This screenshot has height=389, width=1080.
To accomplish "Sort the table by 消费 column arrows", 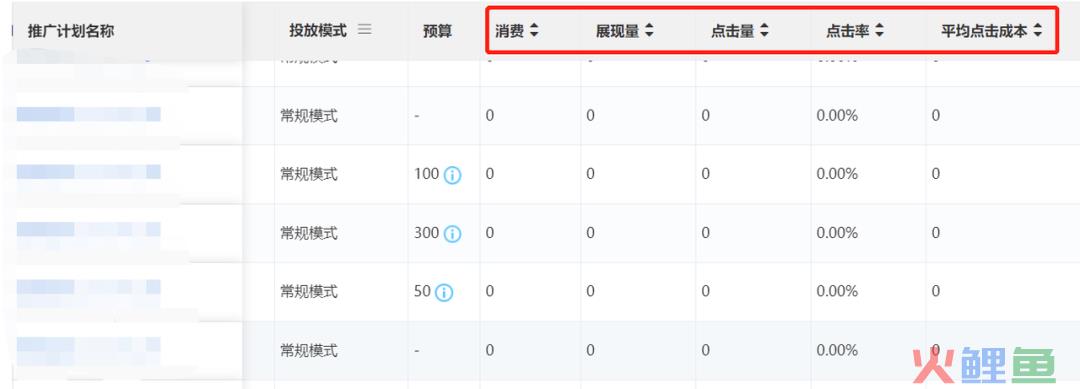I will coord(534,31).
